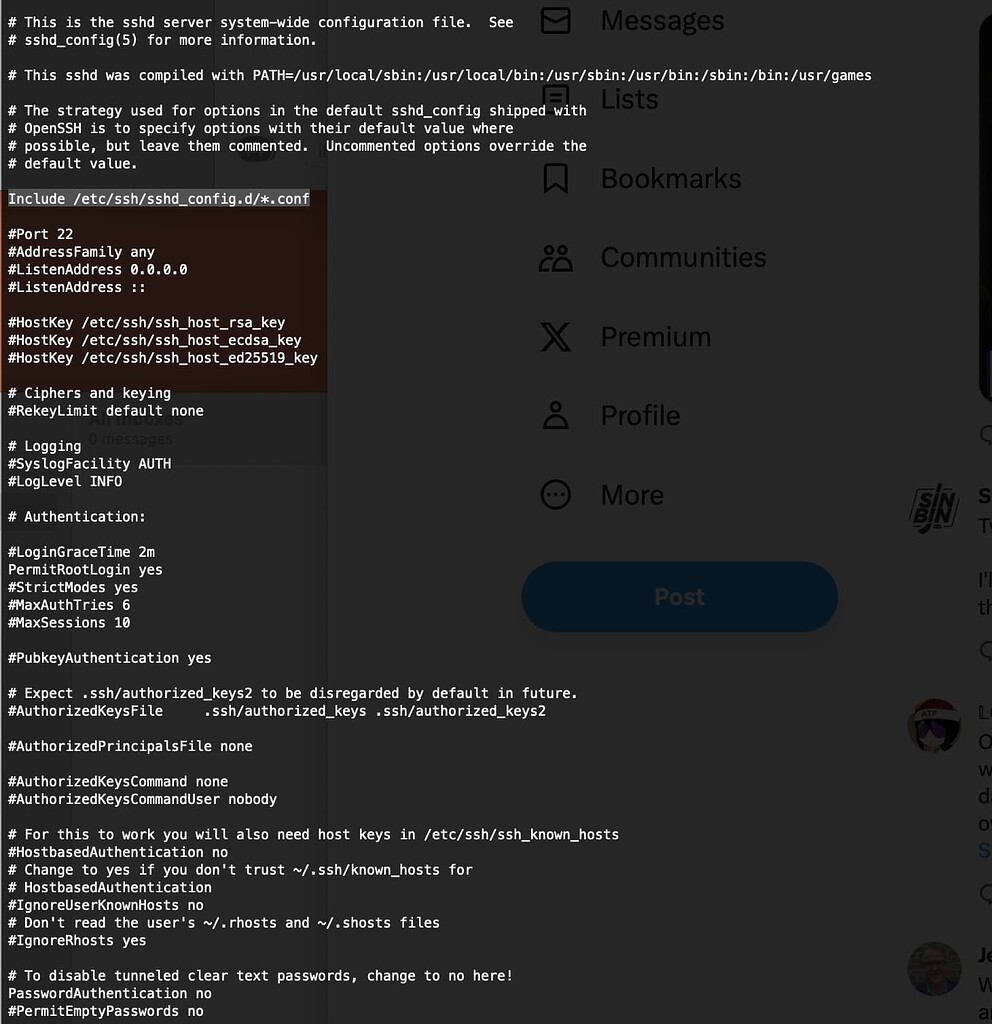Select the Bookmarks ribbon icon
Viewport: 992px width, 1024px height.
pos(555,178)
